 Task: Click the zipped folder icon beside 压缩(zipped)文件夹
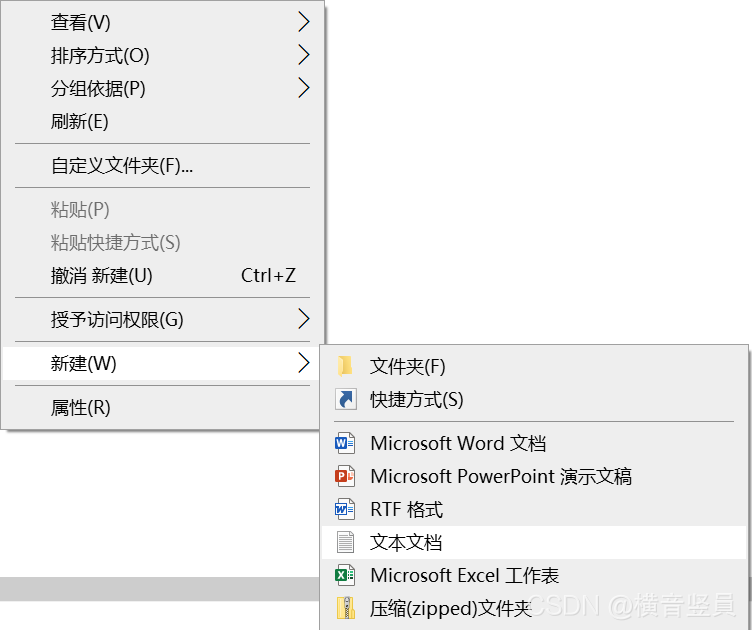[x=345, y=608]
